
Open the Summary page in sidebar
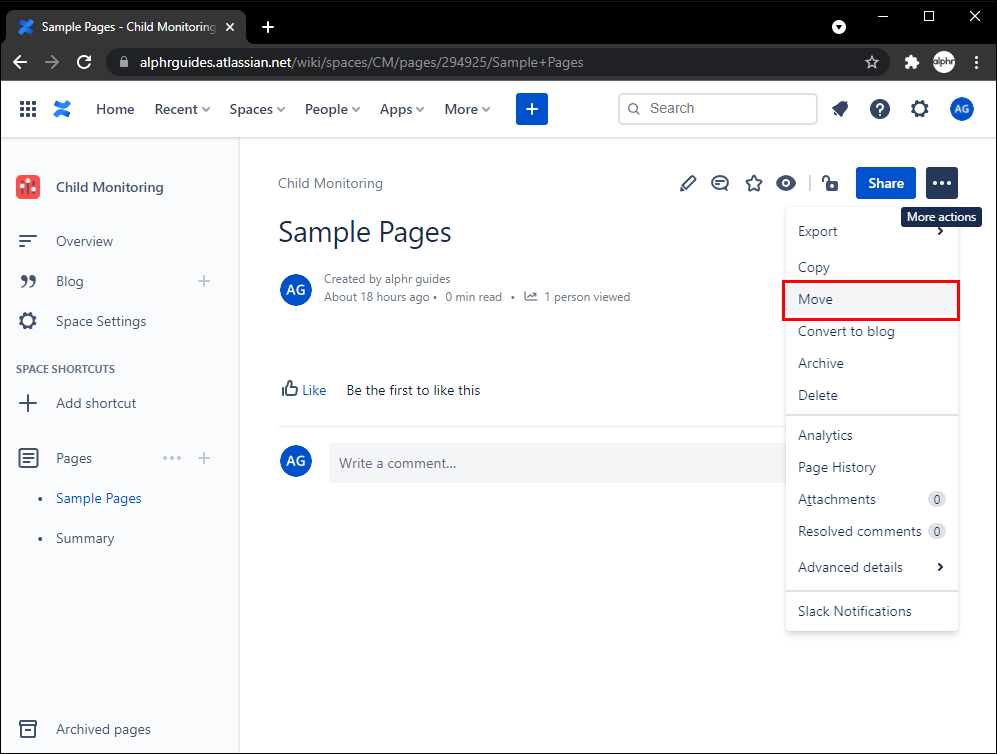coord(85,538)
